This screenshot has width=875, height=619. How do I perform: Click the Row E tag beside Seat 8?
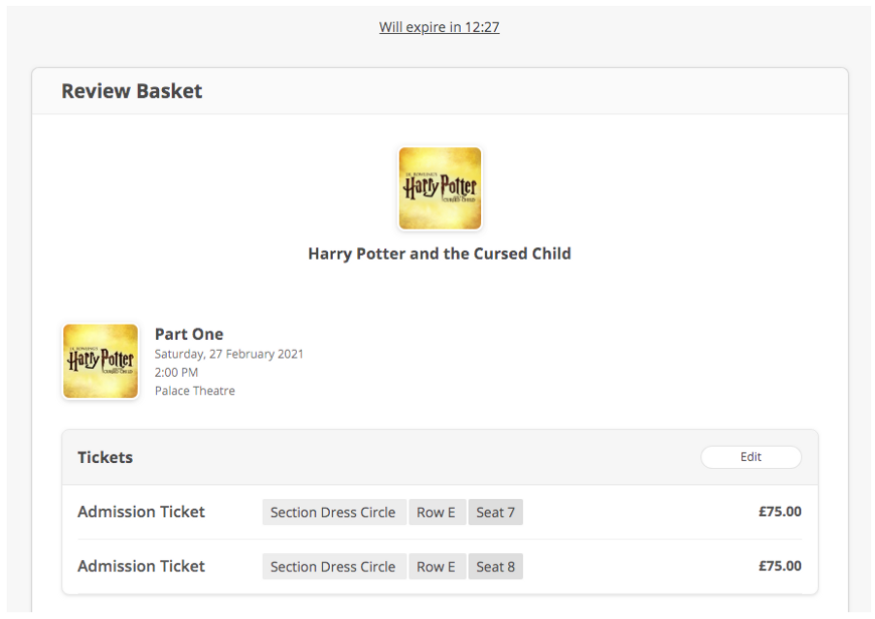coord(436,567)
